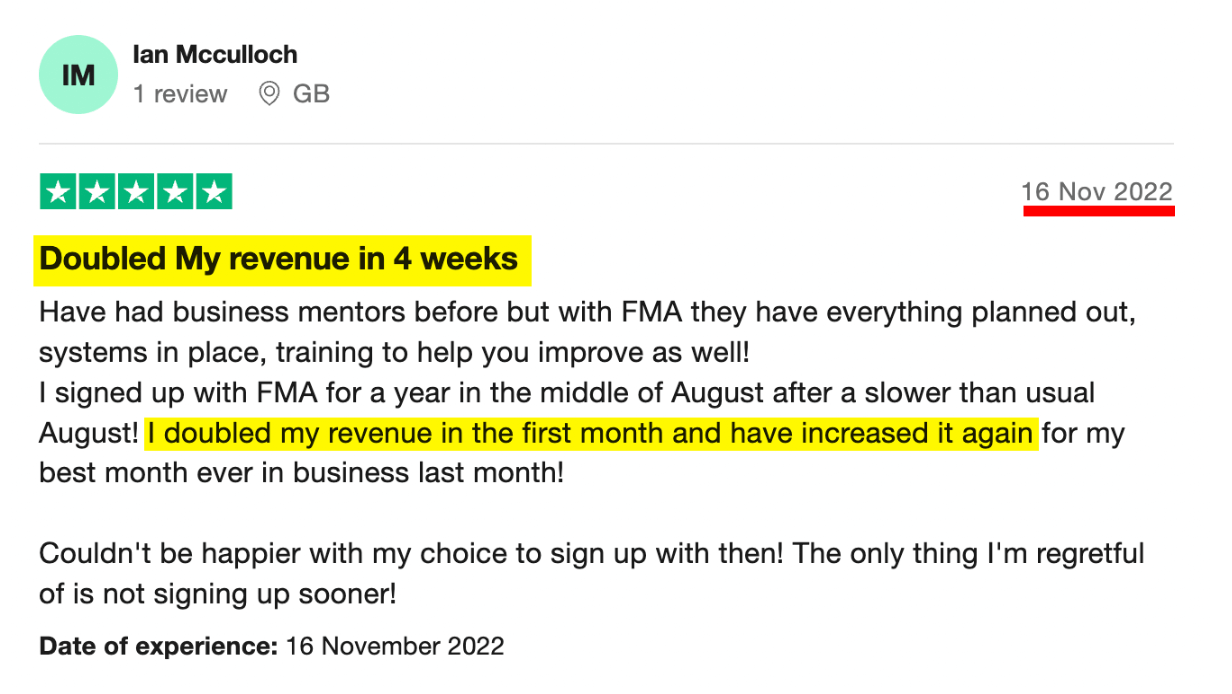Click highlighted 'I doubled my revenue' sentence
The height and width of the screenshot is (694, 1232).
click(593, 434)
